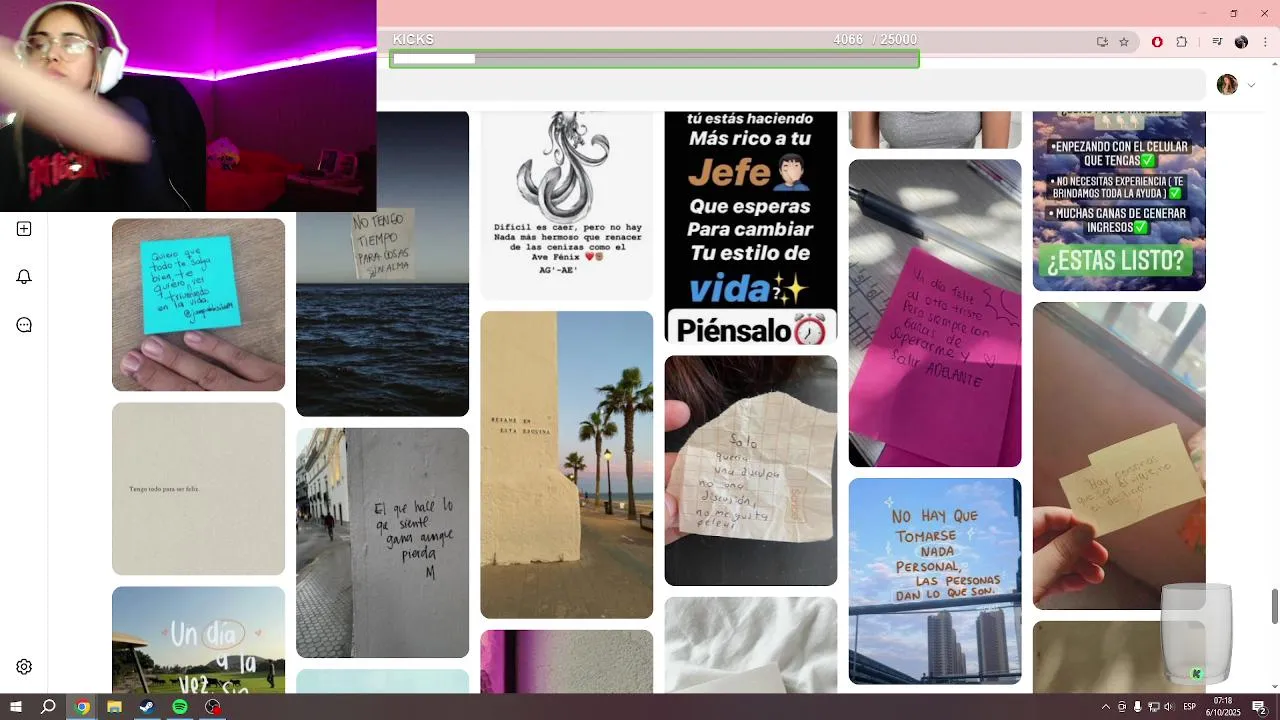Image resolution: width=1280 pixels, height=720 pixels.
Task: Open the 'Un día a la vez' pin
Action: [x=198, y=640]
